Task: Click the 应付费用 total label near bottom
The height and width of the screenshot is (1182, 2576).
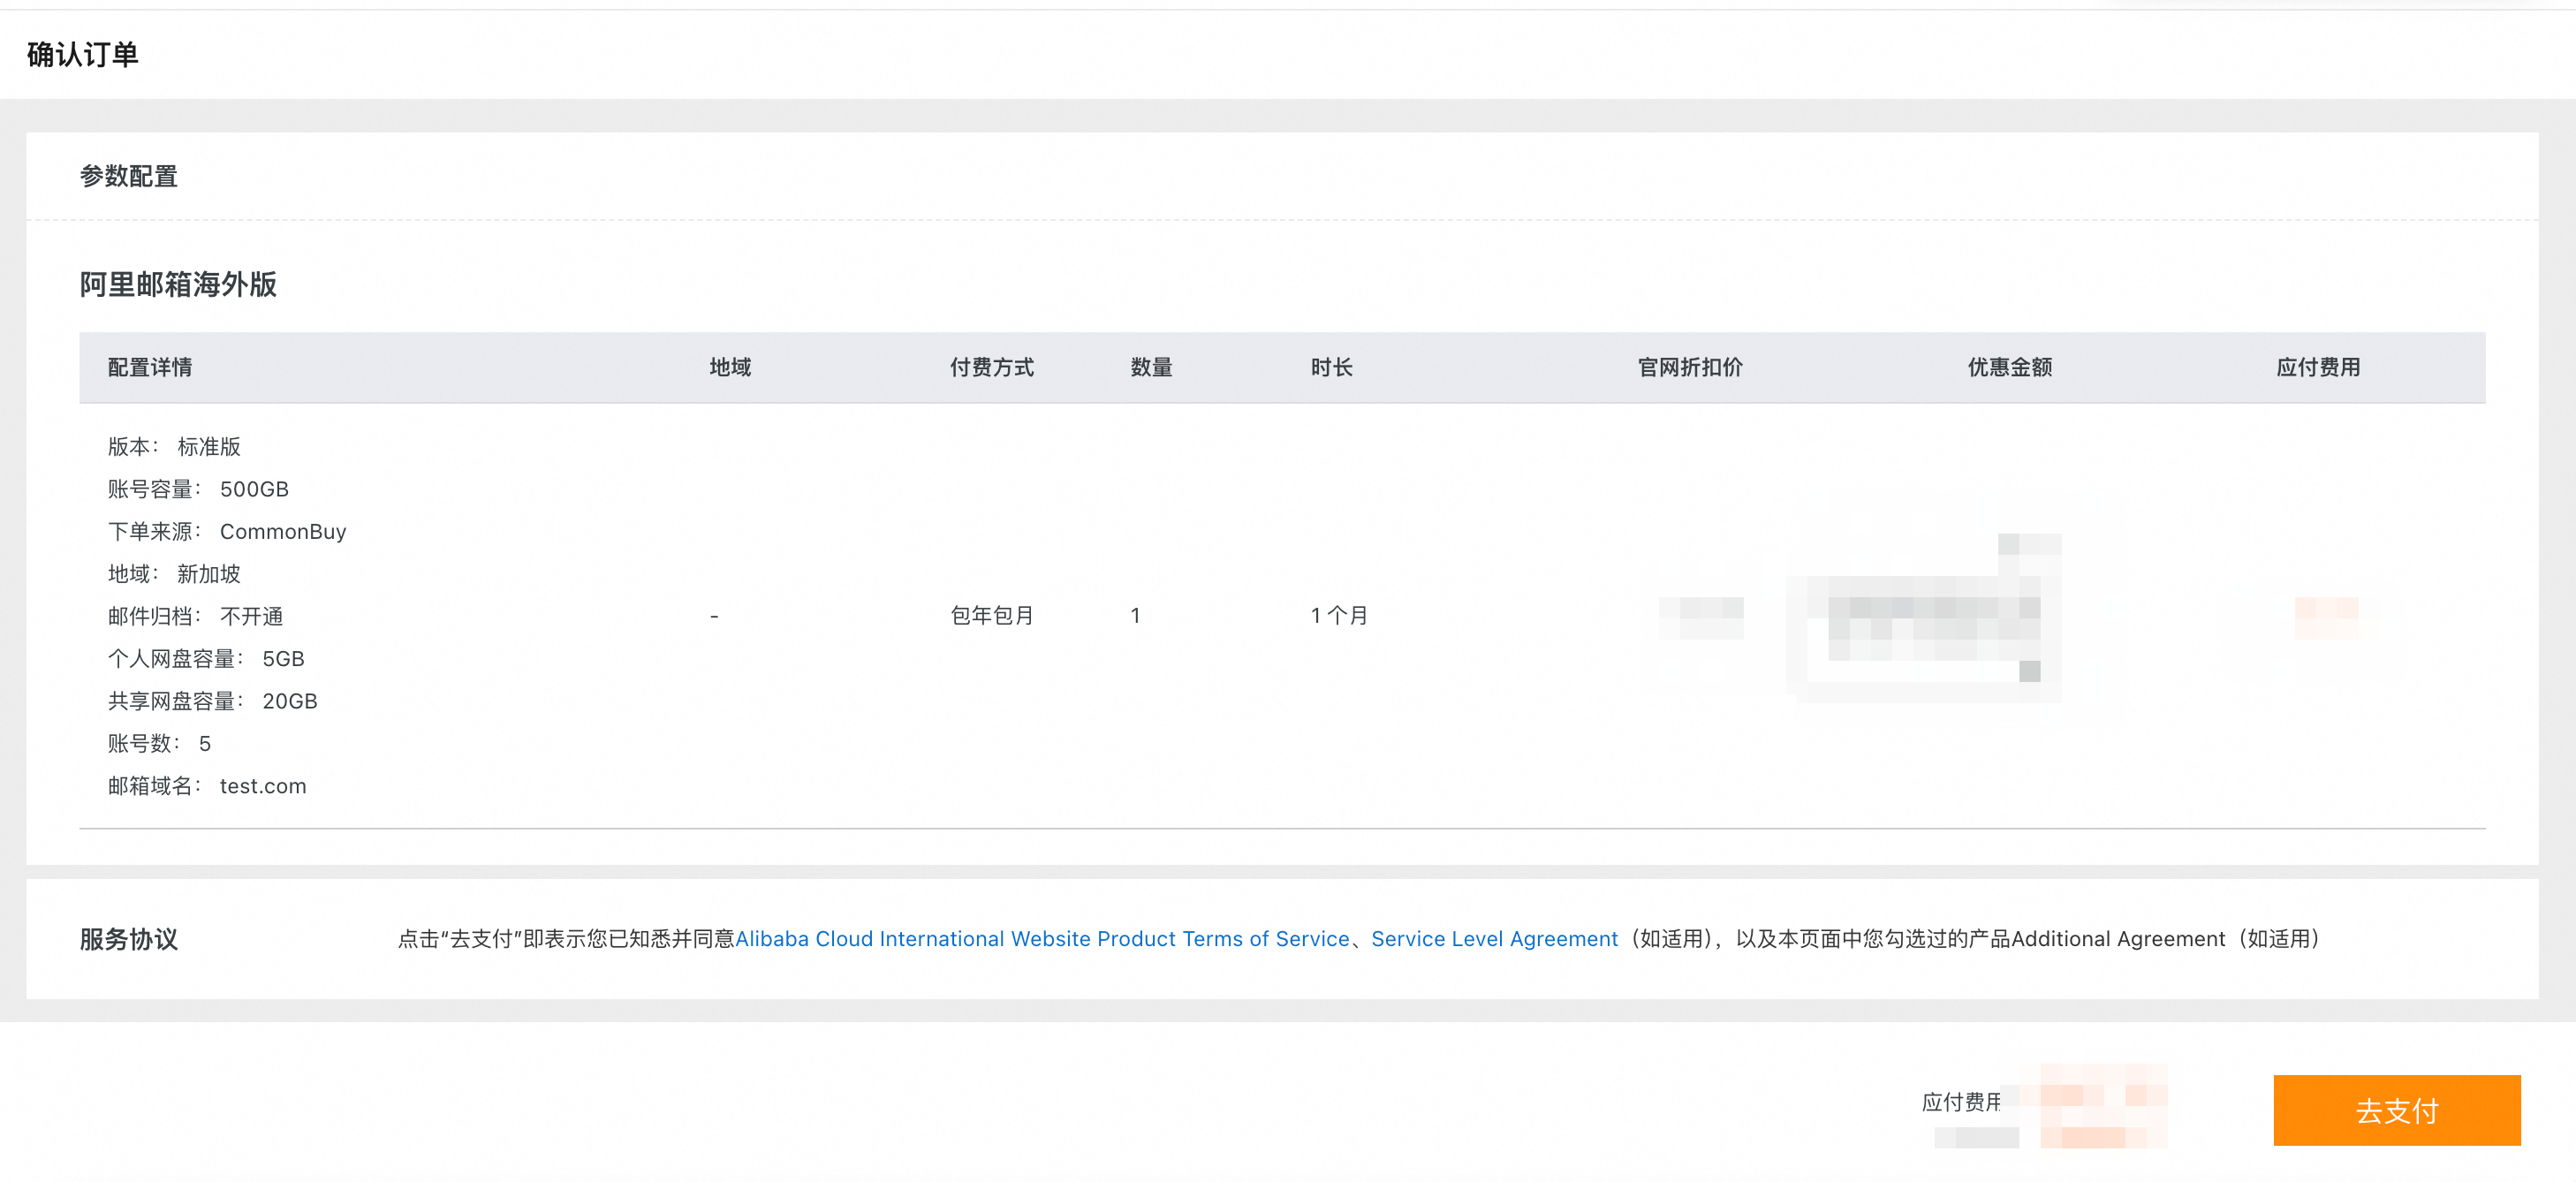Action: pos(1960,1101)
